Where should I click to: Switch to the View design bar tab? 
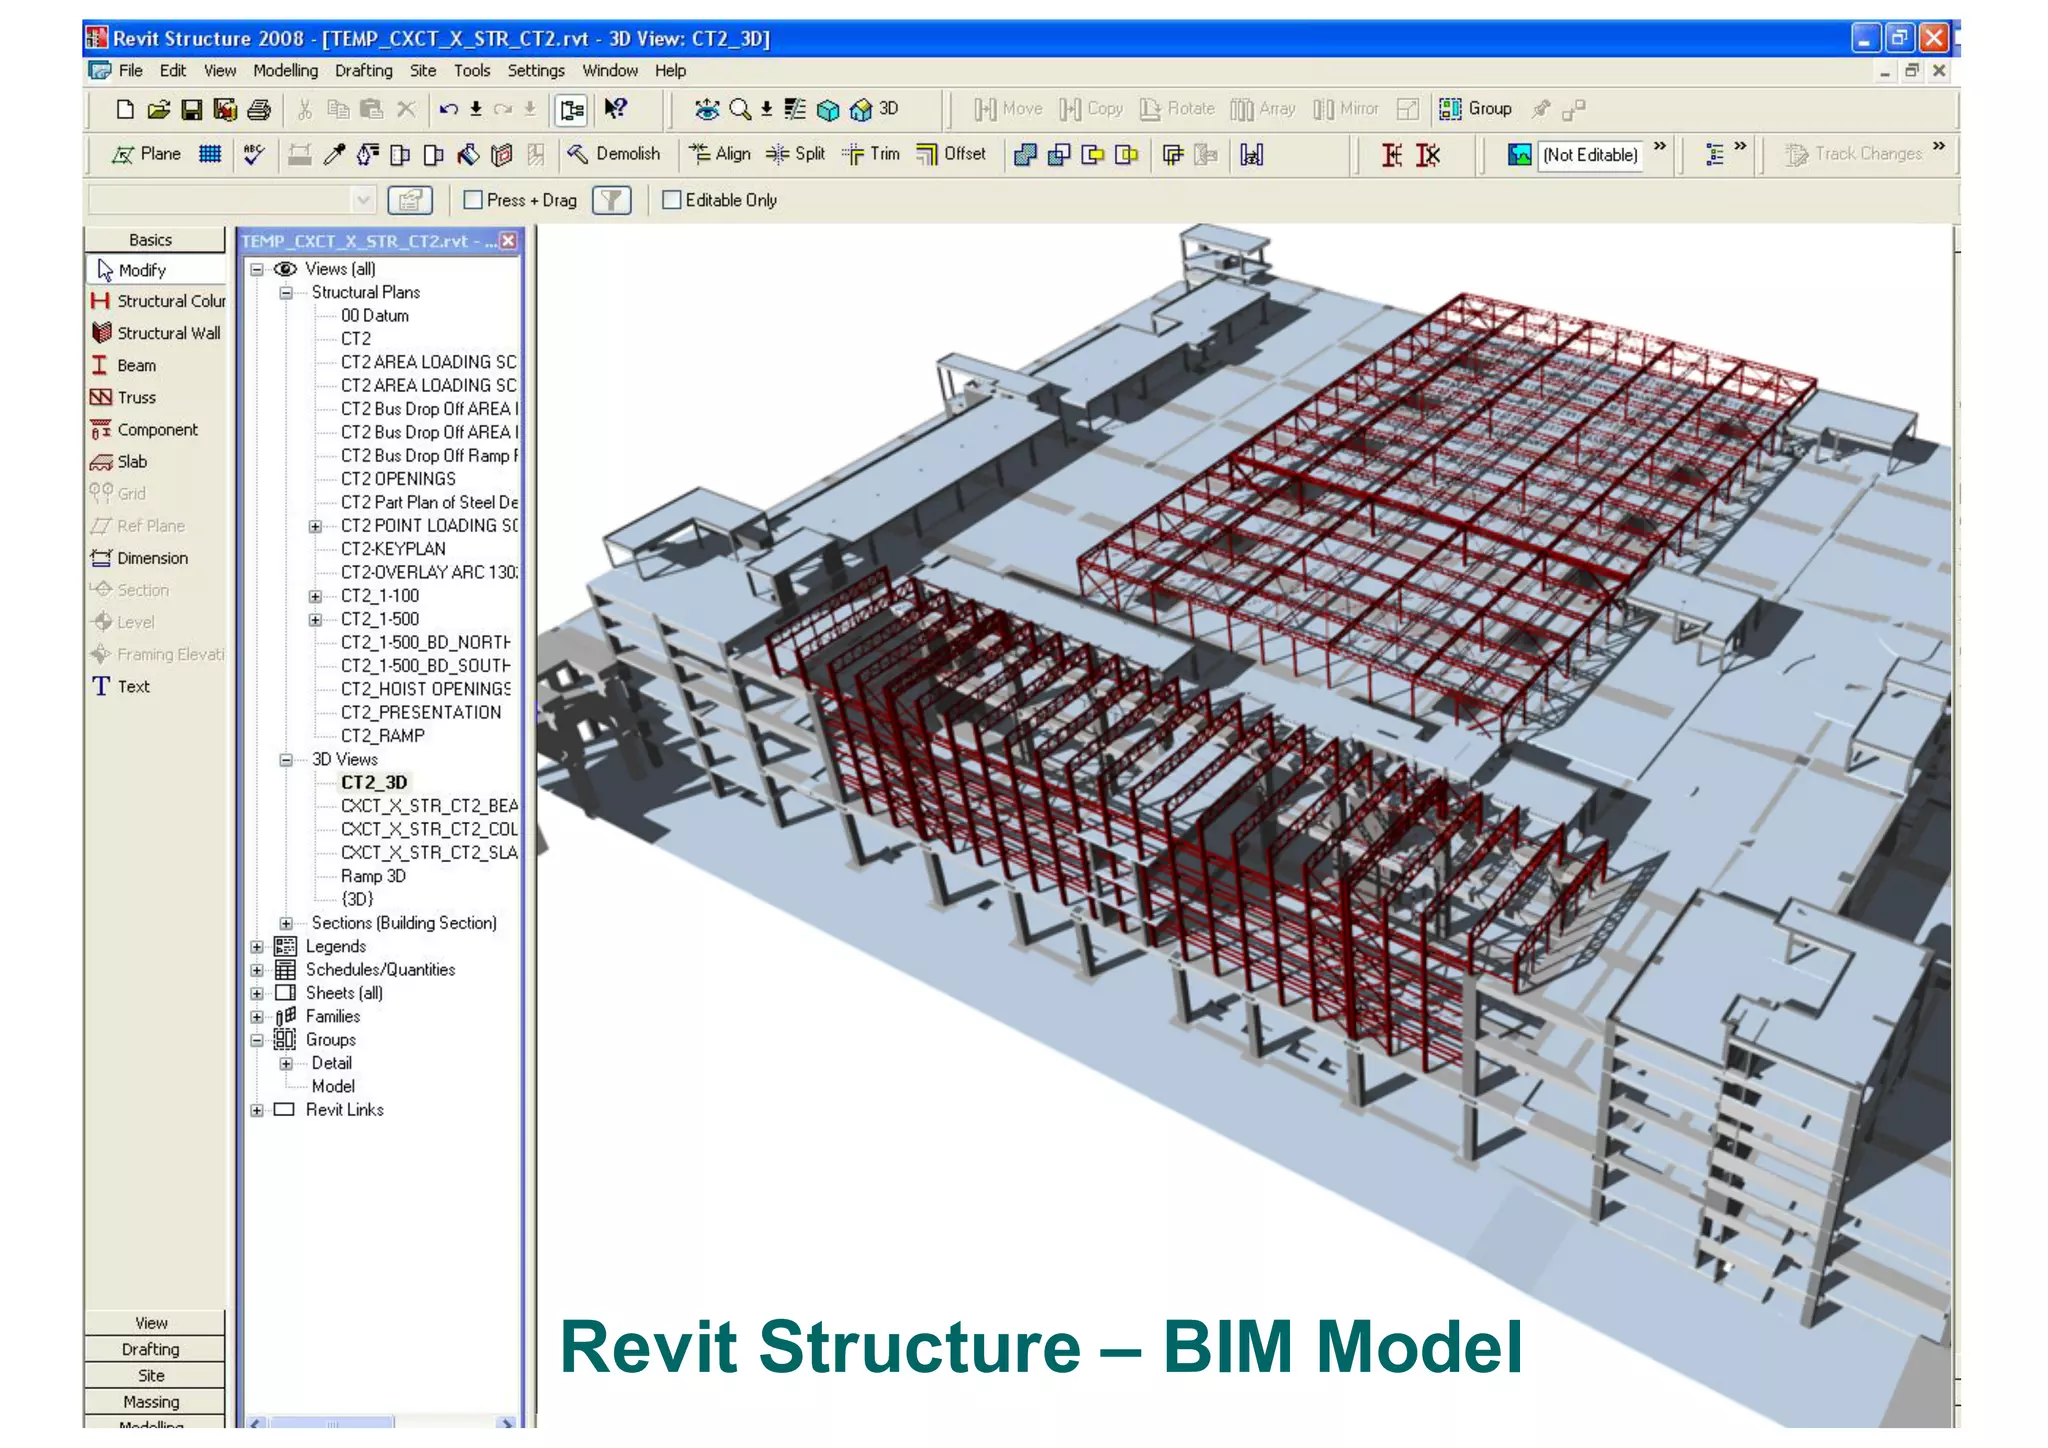tap(155, 1323)
